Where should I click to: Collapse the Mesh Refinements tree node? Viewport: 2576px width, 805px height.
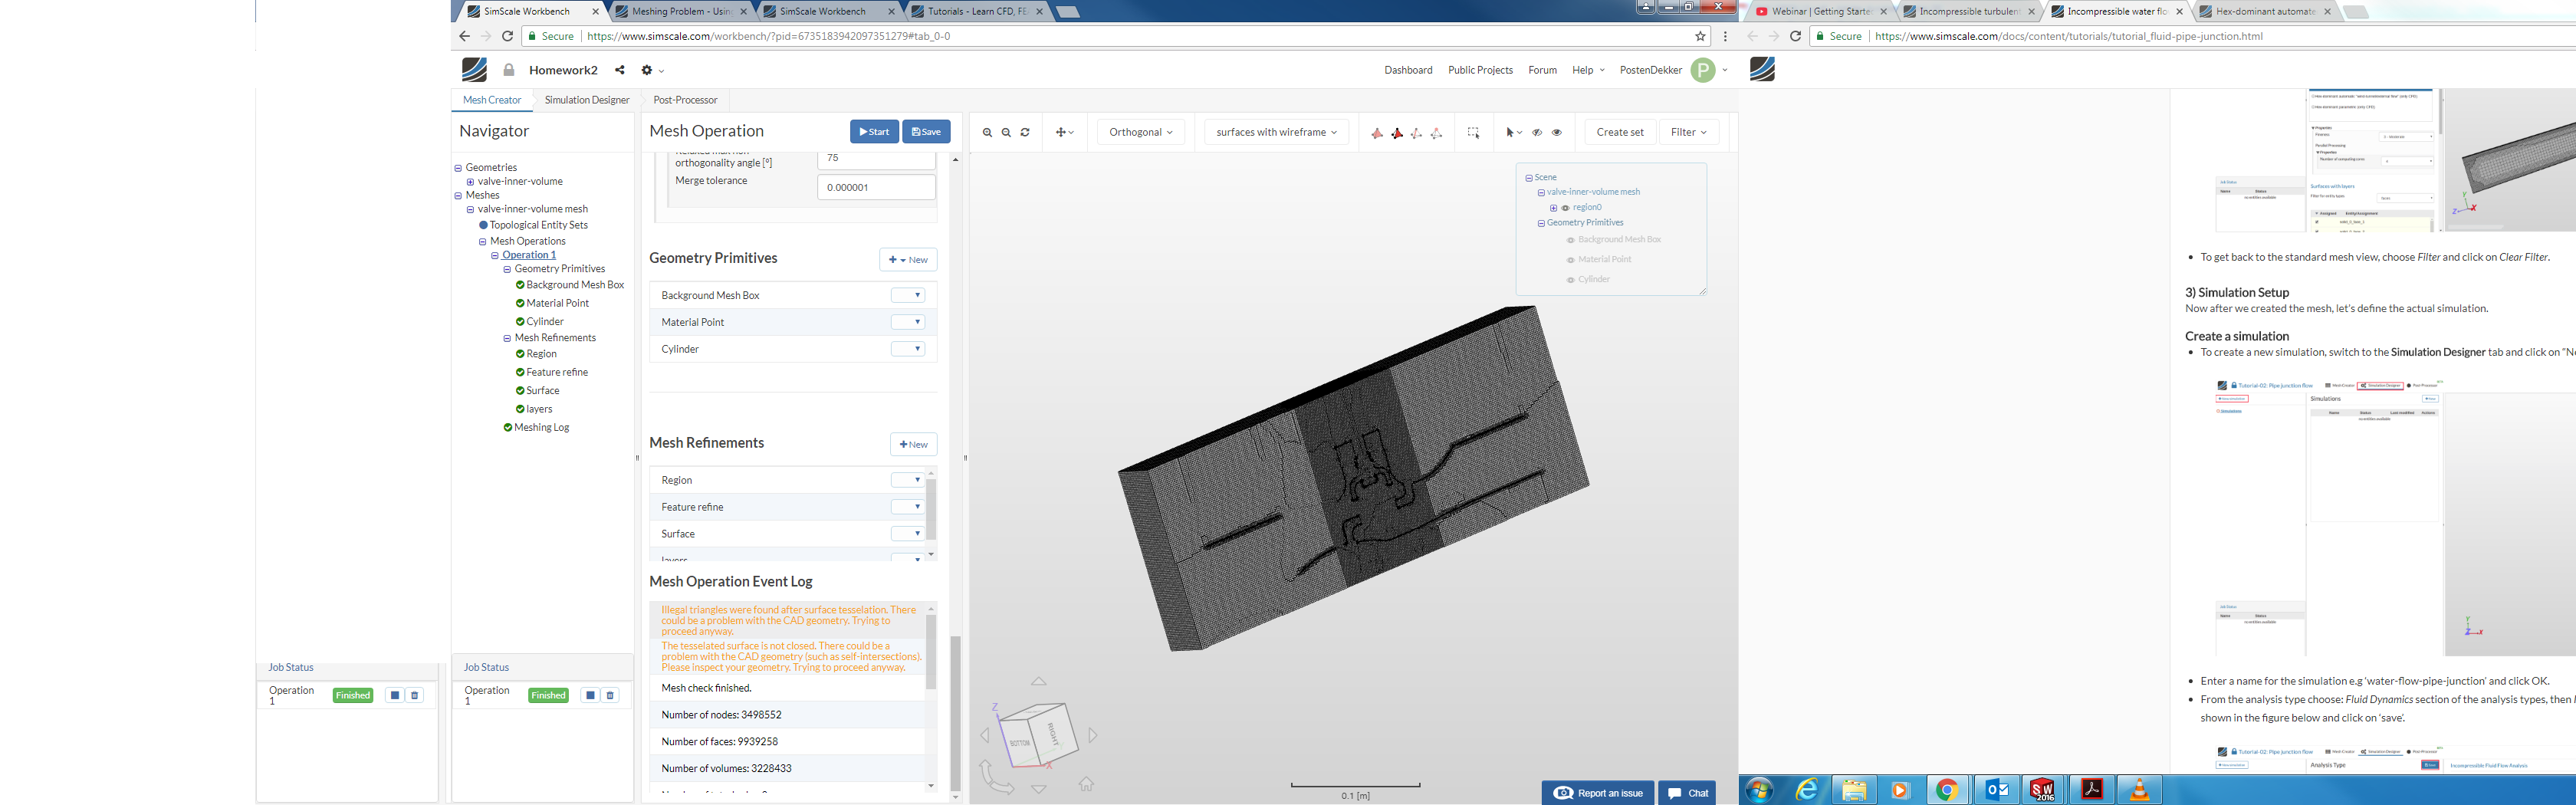(x=507, y=338)
